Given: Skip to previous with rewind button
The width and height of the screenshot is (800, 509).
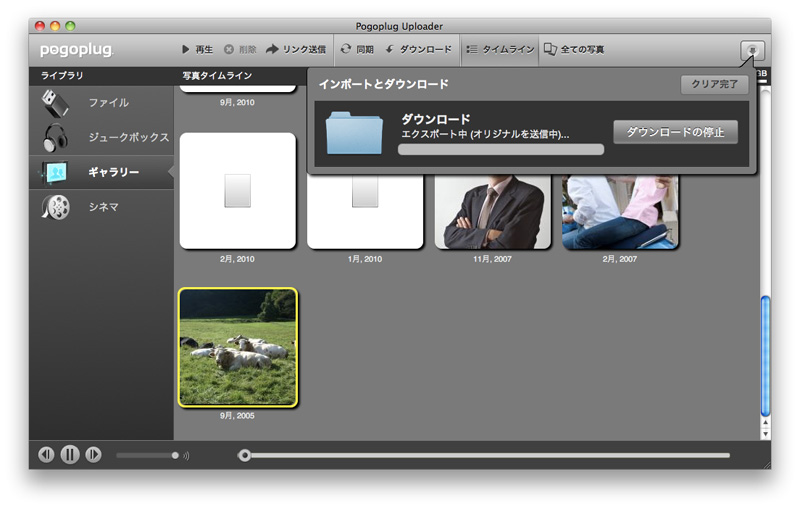Looking at the screenshot, I should [x=46, y=455].
